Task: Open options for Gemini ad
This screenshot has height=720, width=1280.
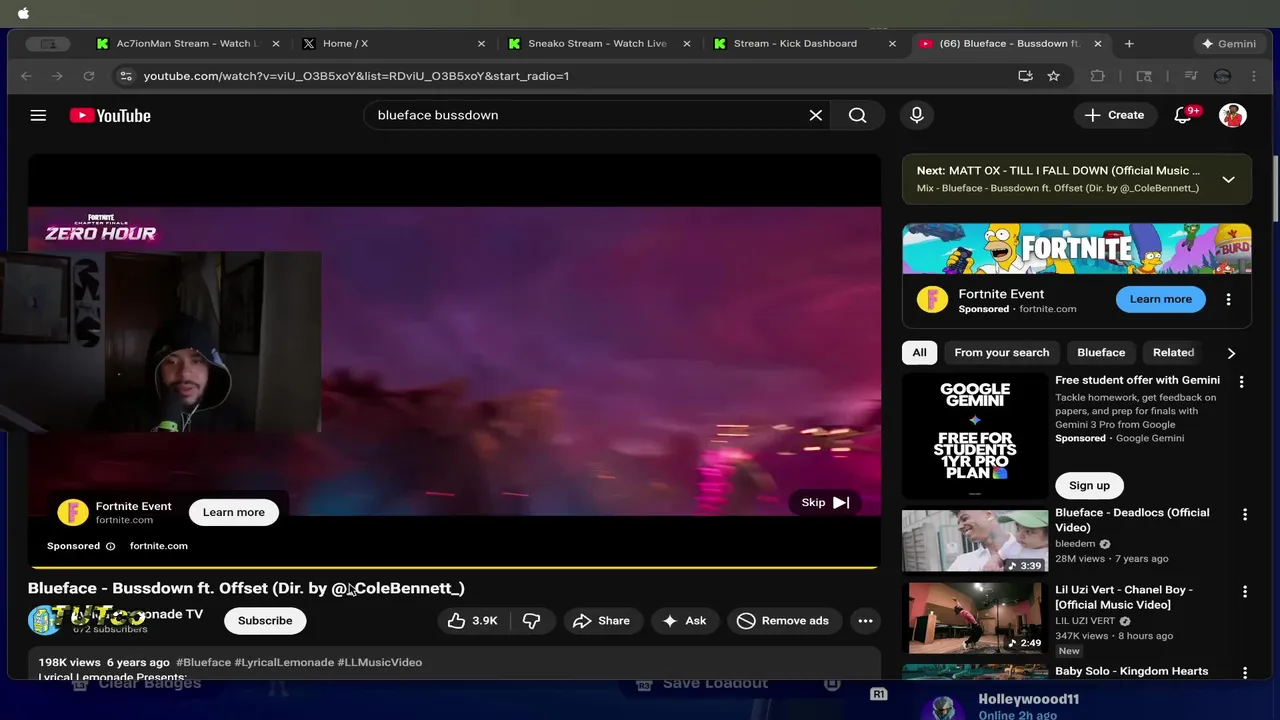Action: (1241, 382)
